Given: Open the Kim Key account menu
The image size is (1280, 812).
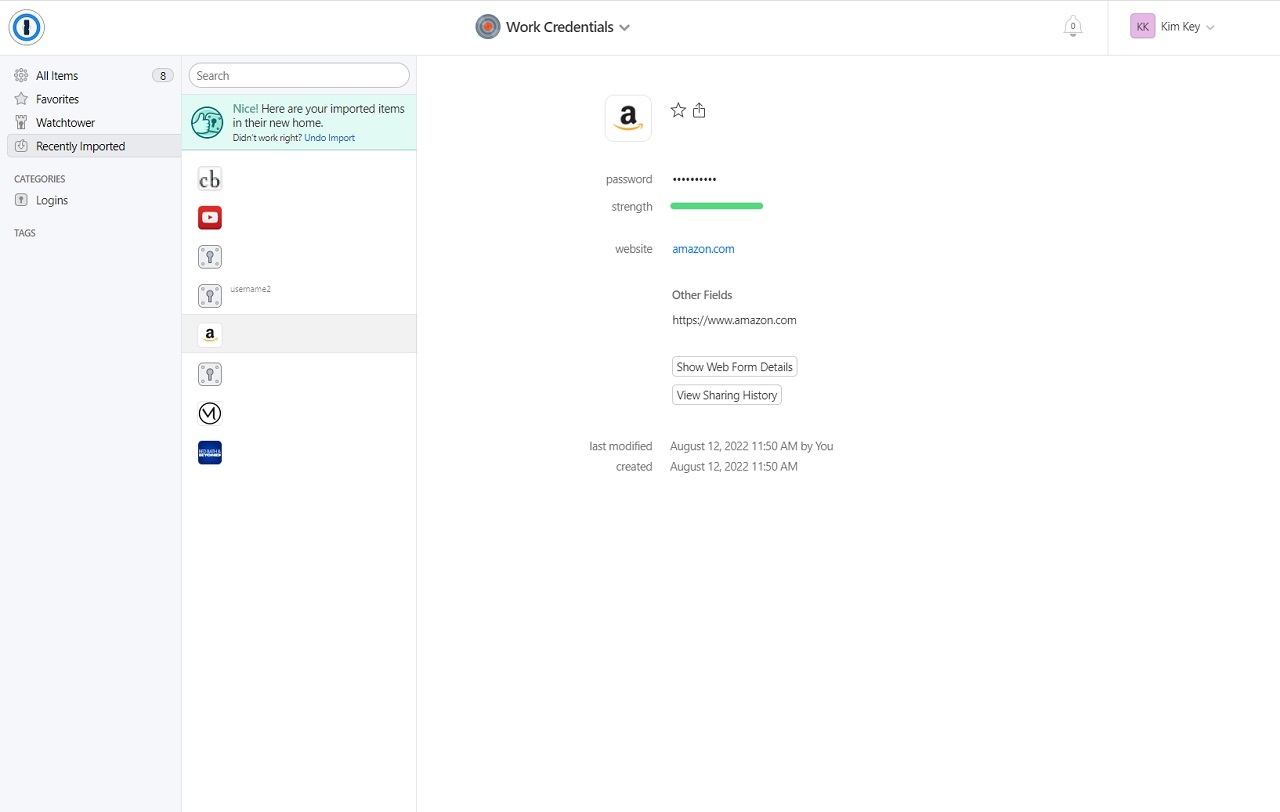Looking at the screenshot, I should tap(1172, 27).
